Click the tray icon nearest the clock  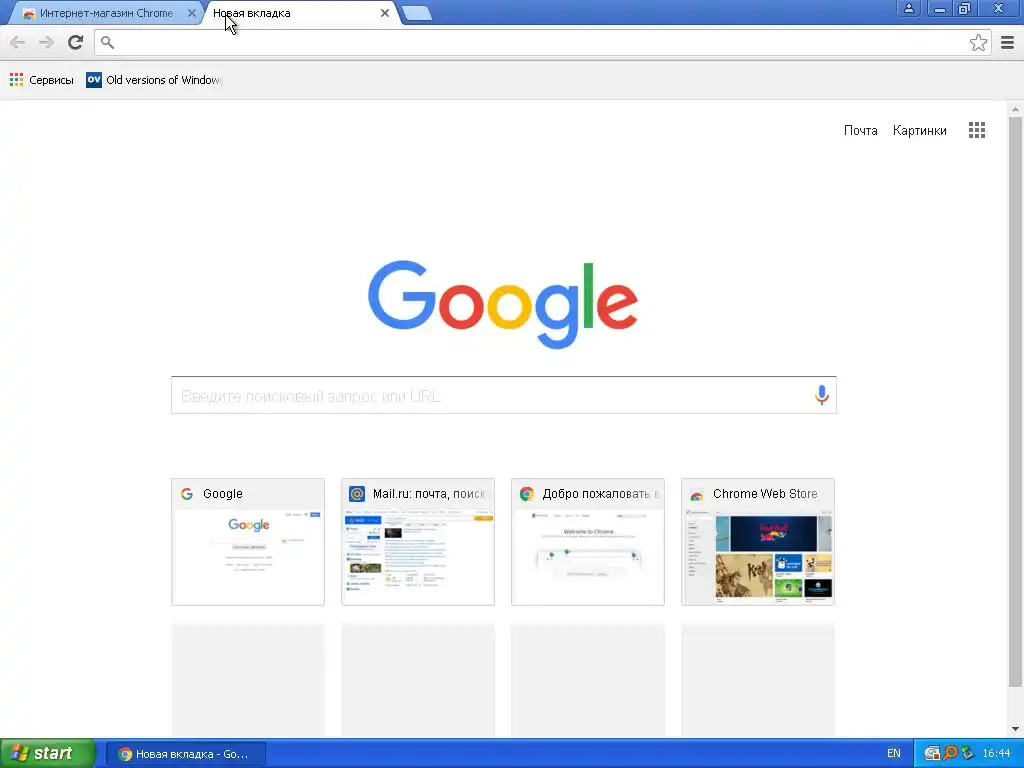click(x=968, y=754)
